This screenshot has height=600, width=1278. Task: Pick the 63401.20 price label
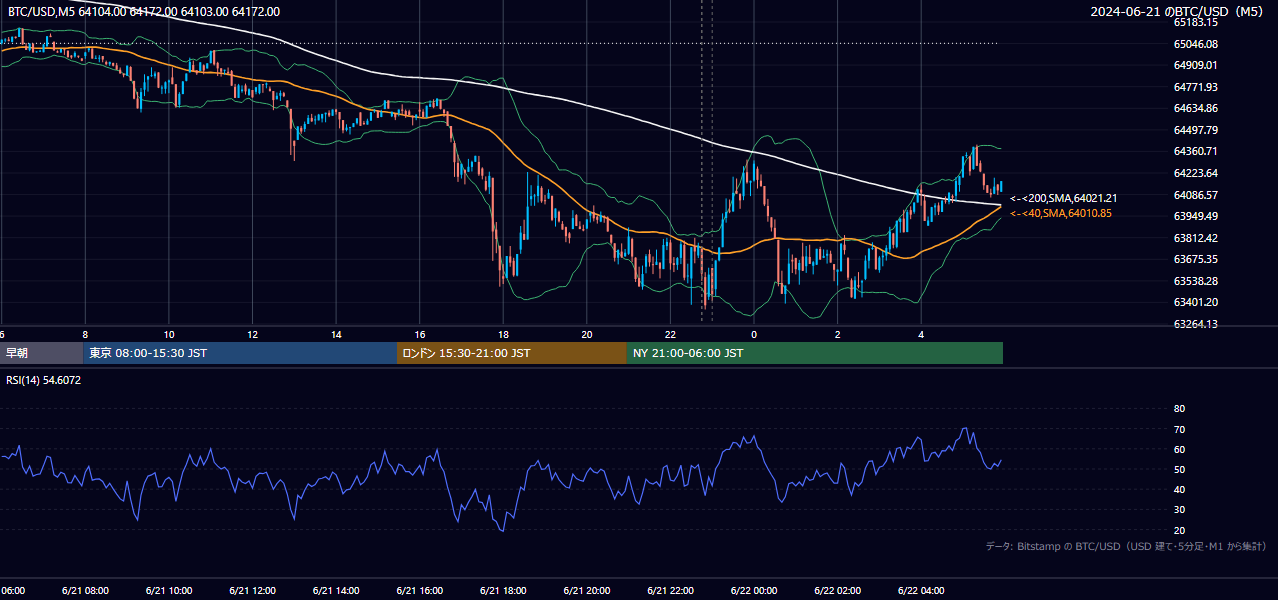coord(1195,302)
